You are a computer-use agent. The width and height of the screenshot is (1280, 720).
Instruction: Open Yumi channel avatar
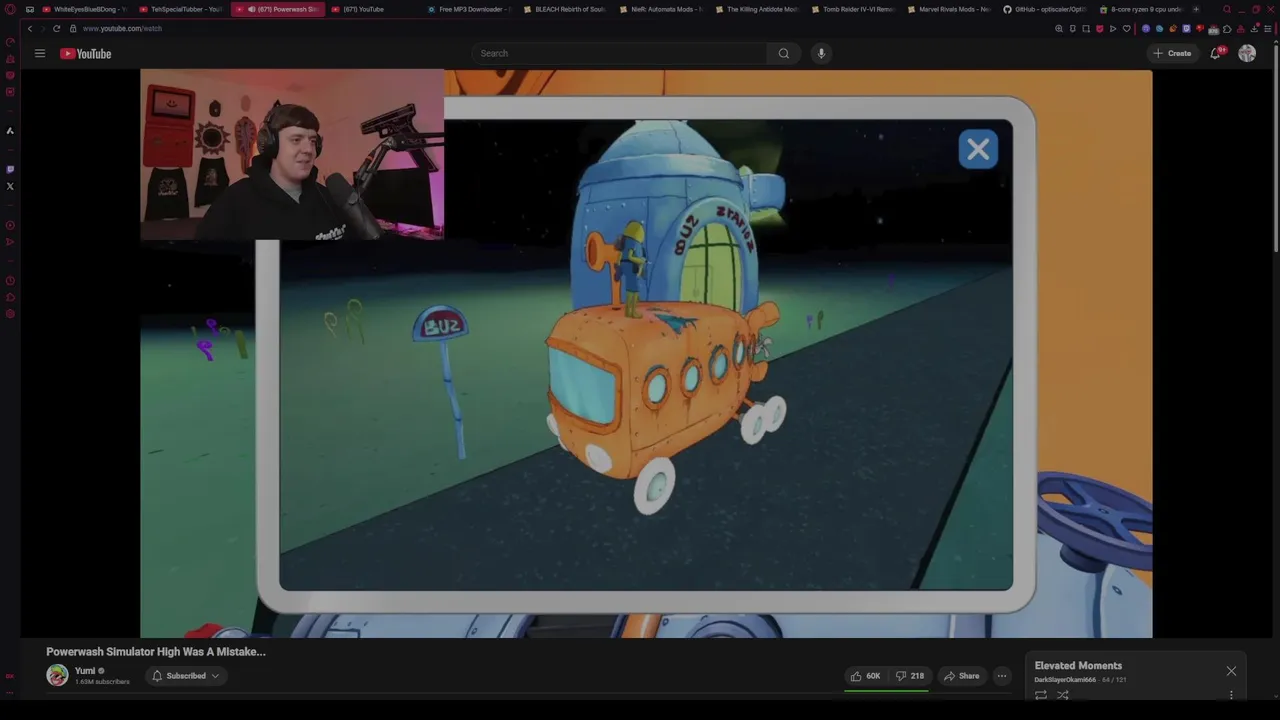[x=57, y=675]
